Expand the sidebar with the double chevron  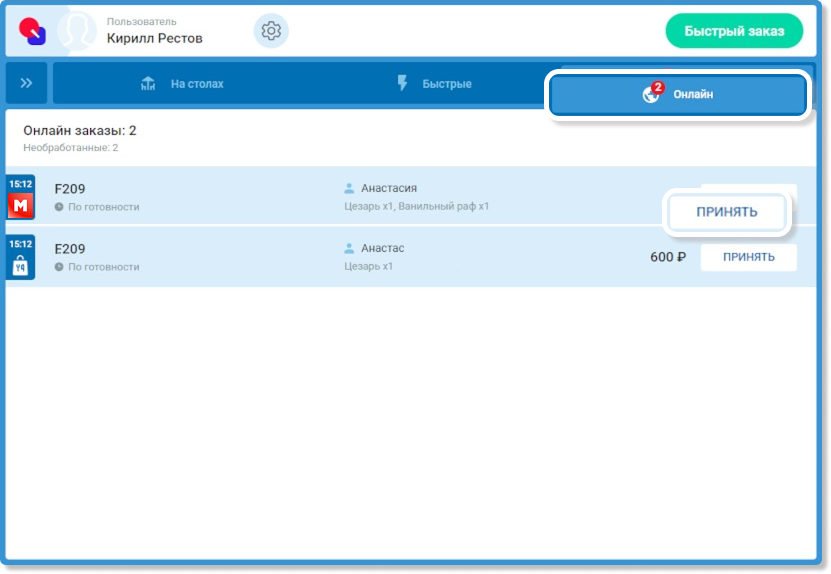point(27,83)
